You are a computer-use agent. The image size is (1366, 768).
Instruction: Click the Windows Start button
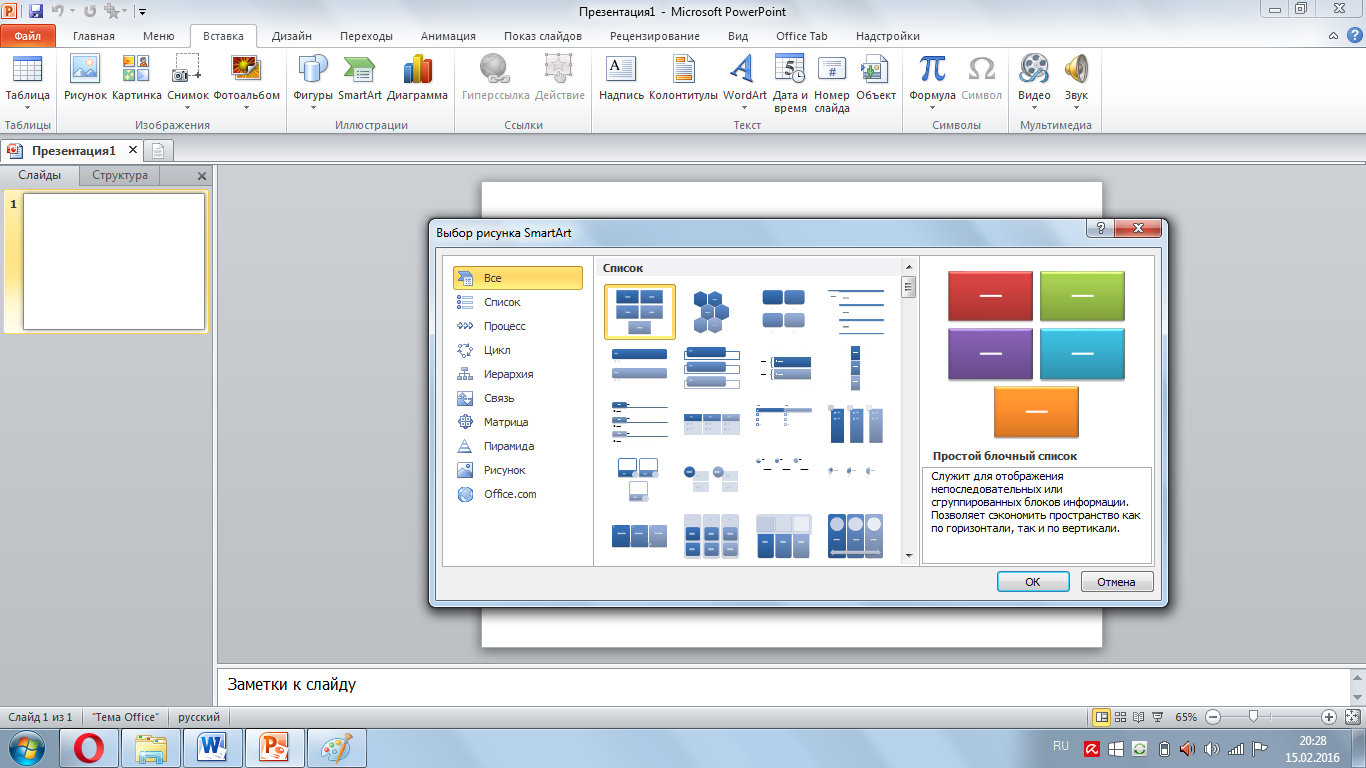[27, 748]
